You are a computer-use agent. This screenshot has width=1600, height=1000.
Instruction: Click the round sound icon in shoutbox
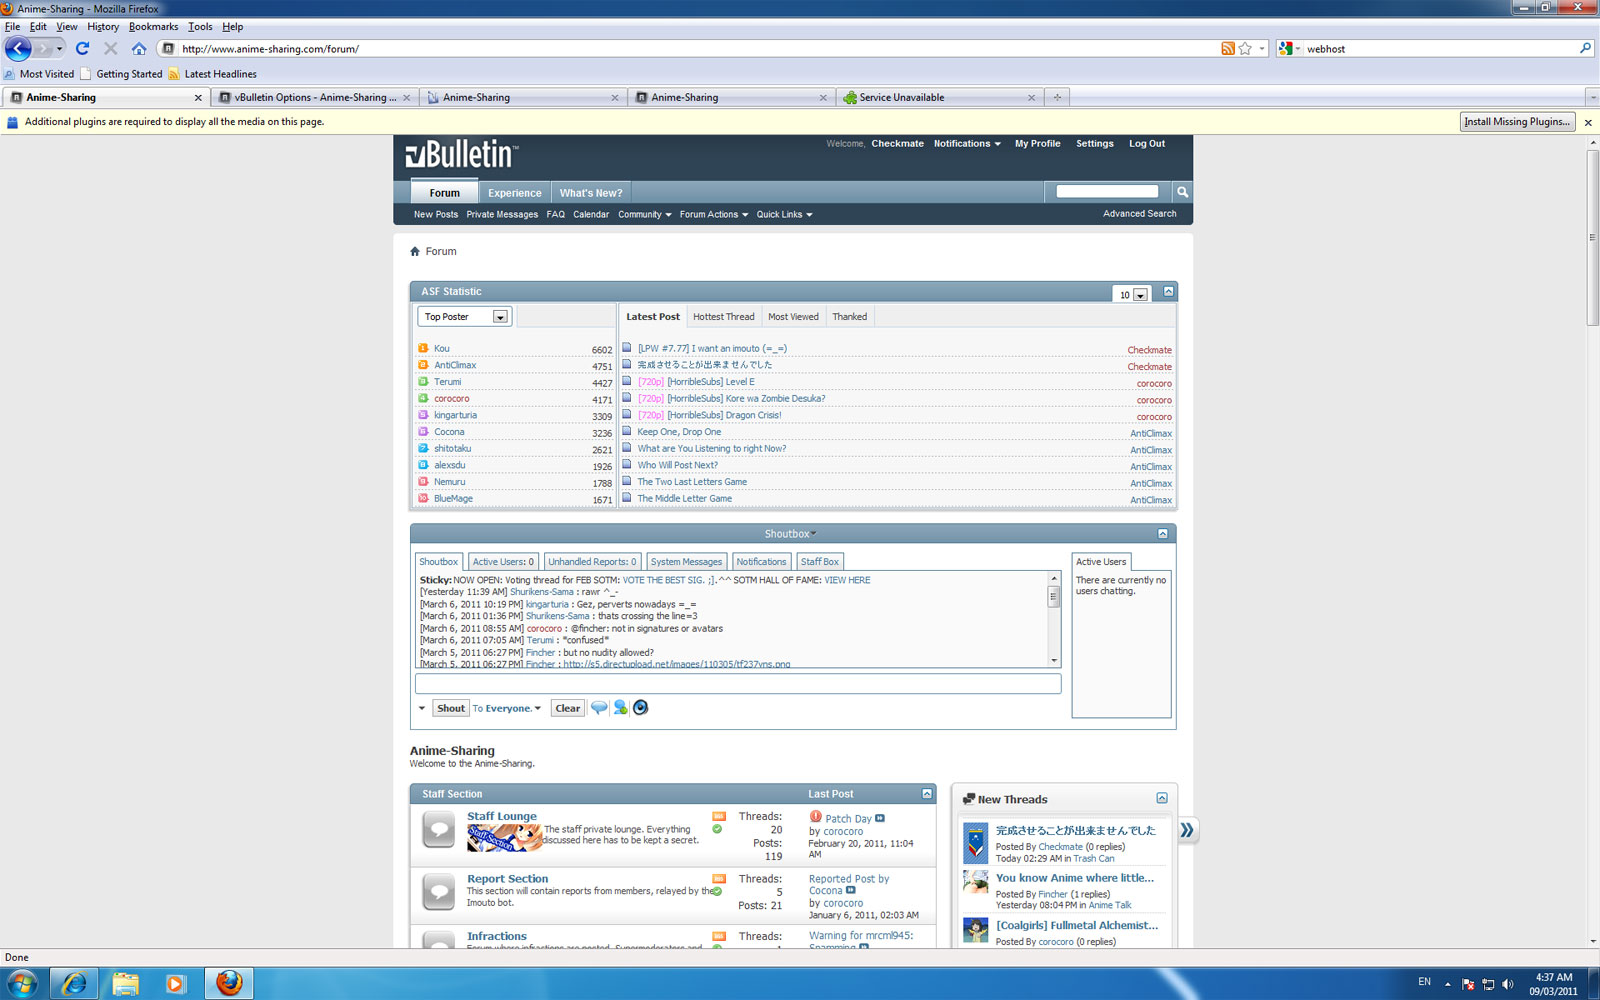(641, 707)
